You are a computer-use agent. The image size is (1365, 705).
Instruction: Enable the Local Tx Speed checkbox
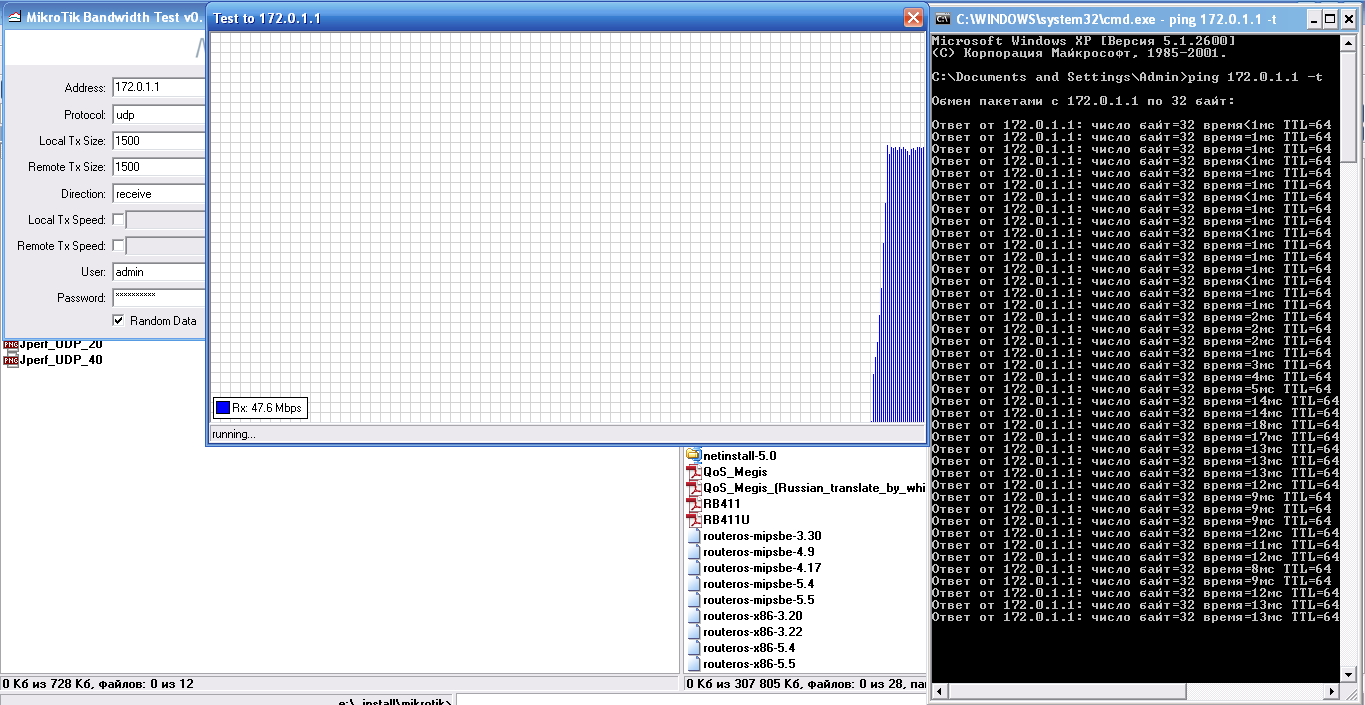tap(118, 220)
